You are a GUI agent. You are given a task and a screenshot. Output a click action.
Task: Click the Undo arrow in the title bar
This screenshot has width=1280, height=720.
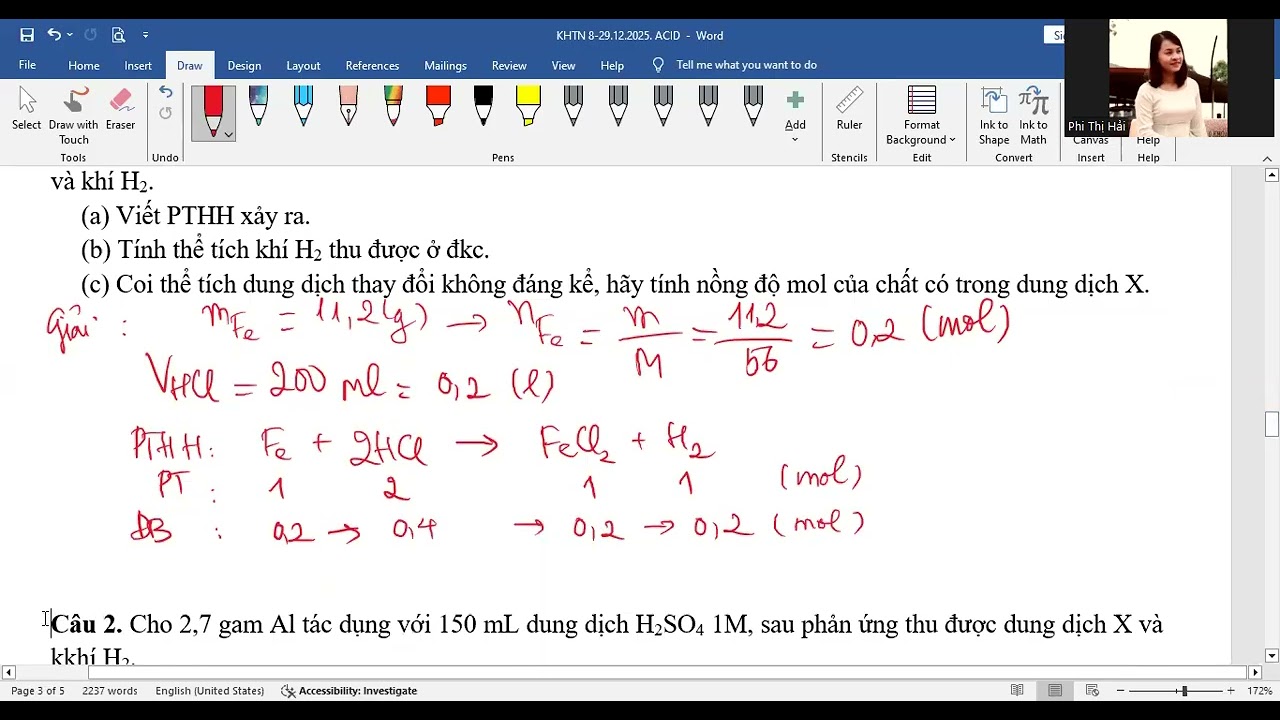[x=54, y=35]
